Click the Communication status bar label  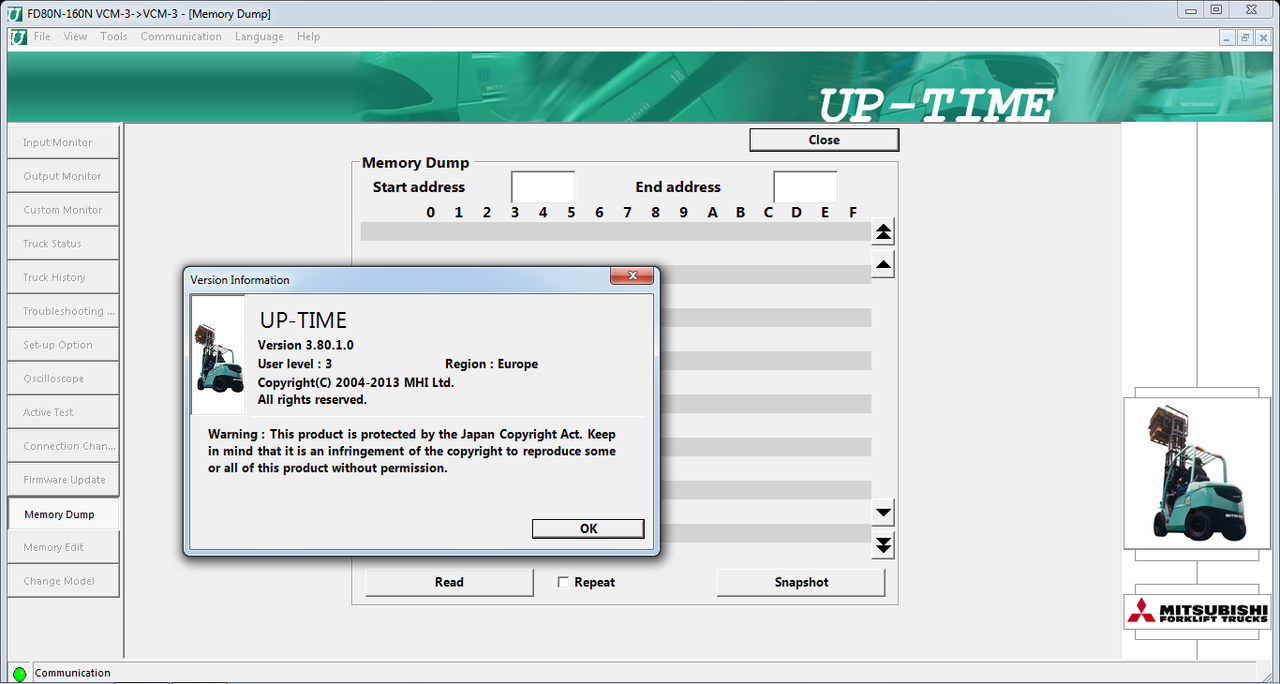73,673
